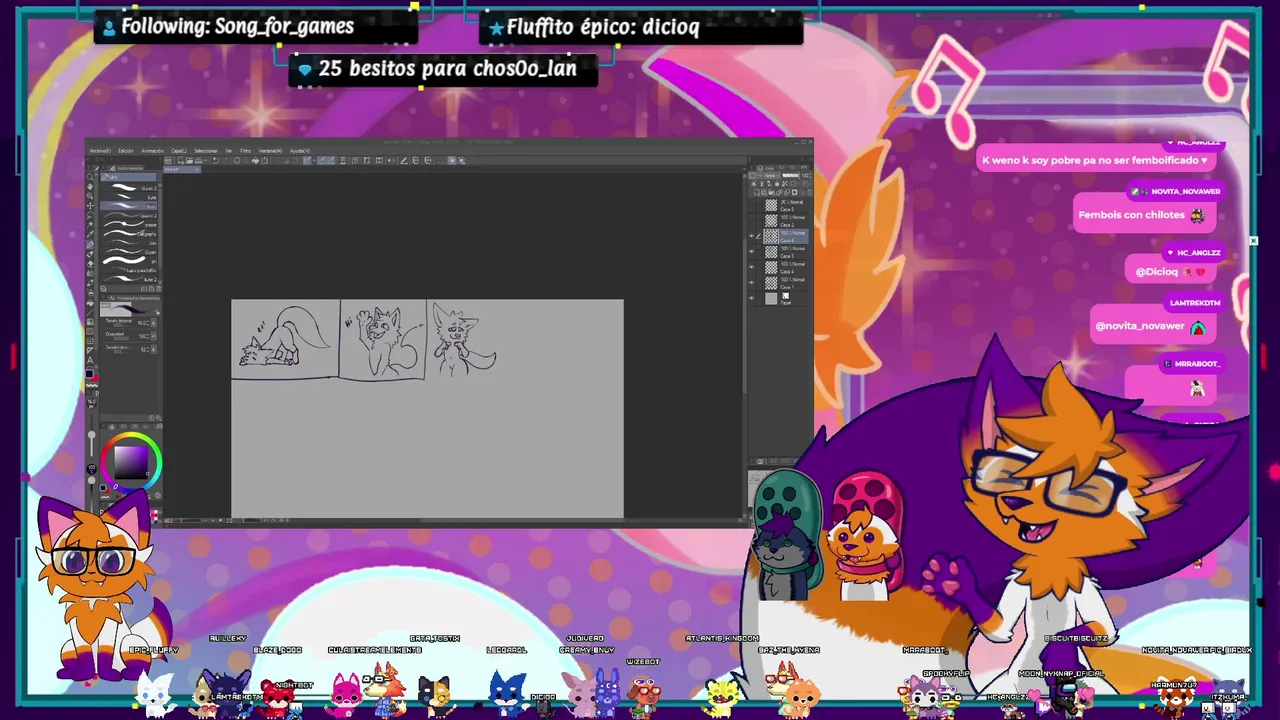This screenshot has width=1280, height=720.
Task: Open the Ayuda menu
Action: tap(299, 151)
